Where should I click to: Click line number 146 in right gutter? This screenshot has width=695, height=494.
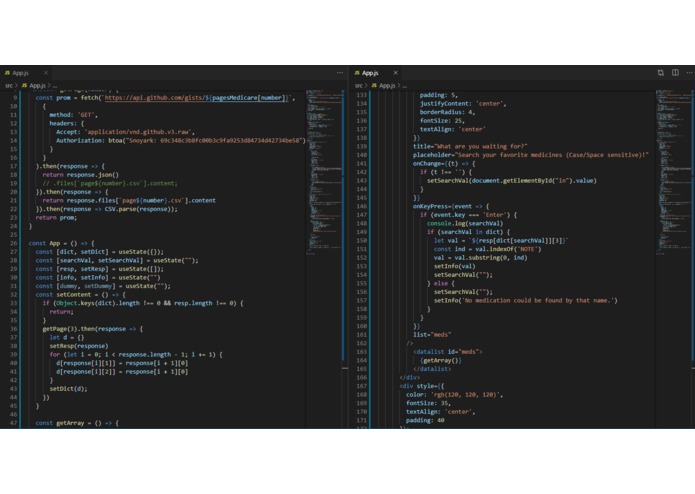[362, 206]
